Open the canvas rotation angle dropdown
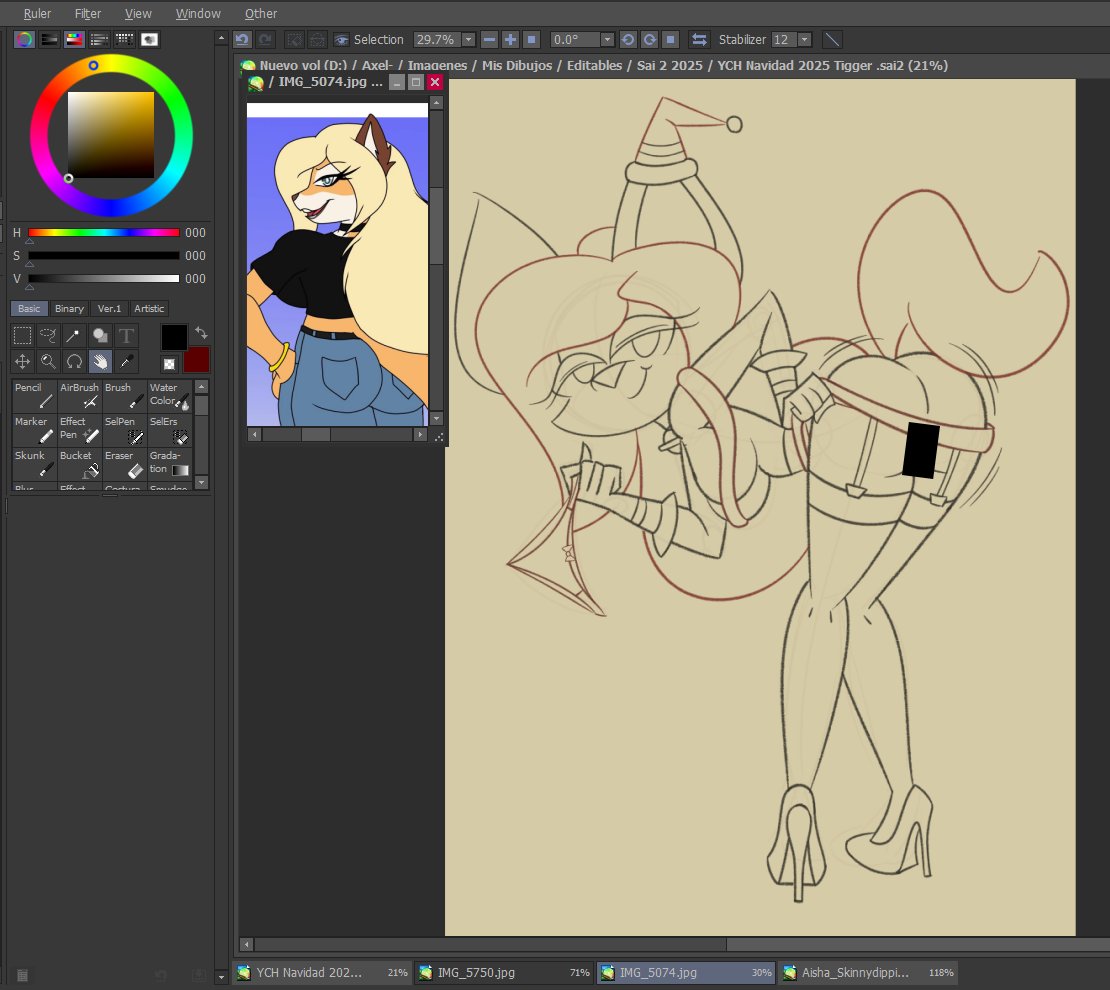 click(x=606, y=39)
